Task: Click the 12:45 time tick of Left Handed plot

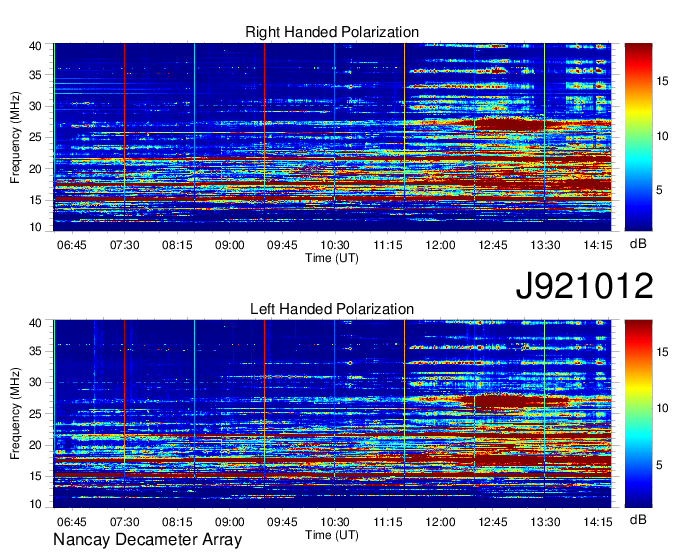Action: point(493,522)
